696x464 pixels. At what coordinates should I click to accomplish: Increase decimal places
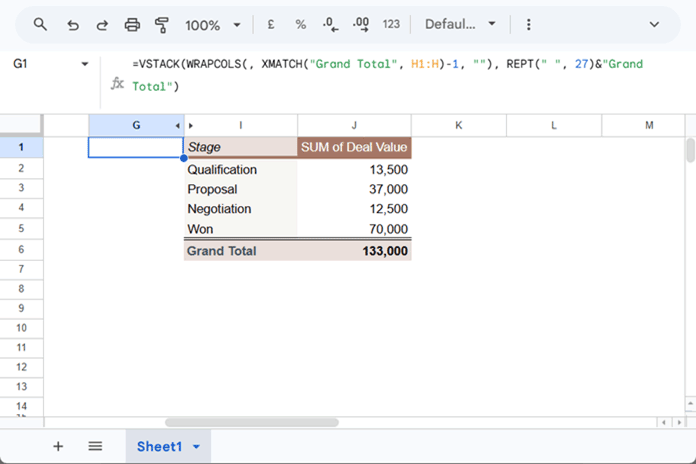(x=361, y=24)
